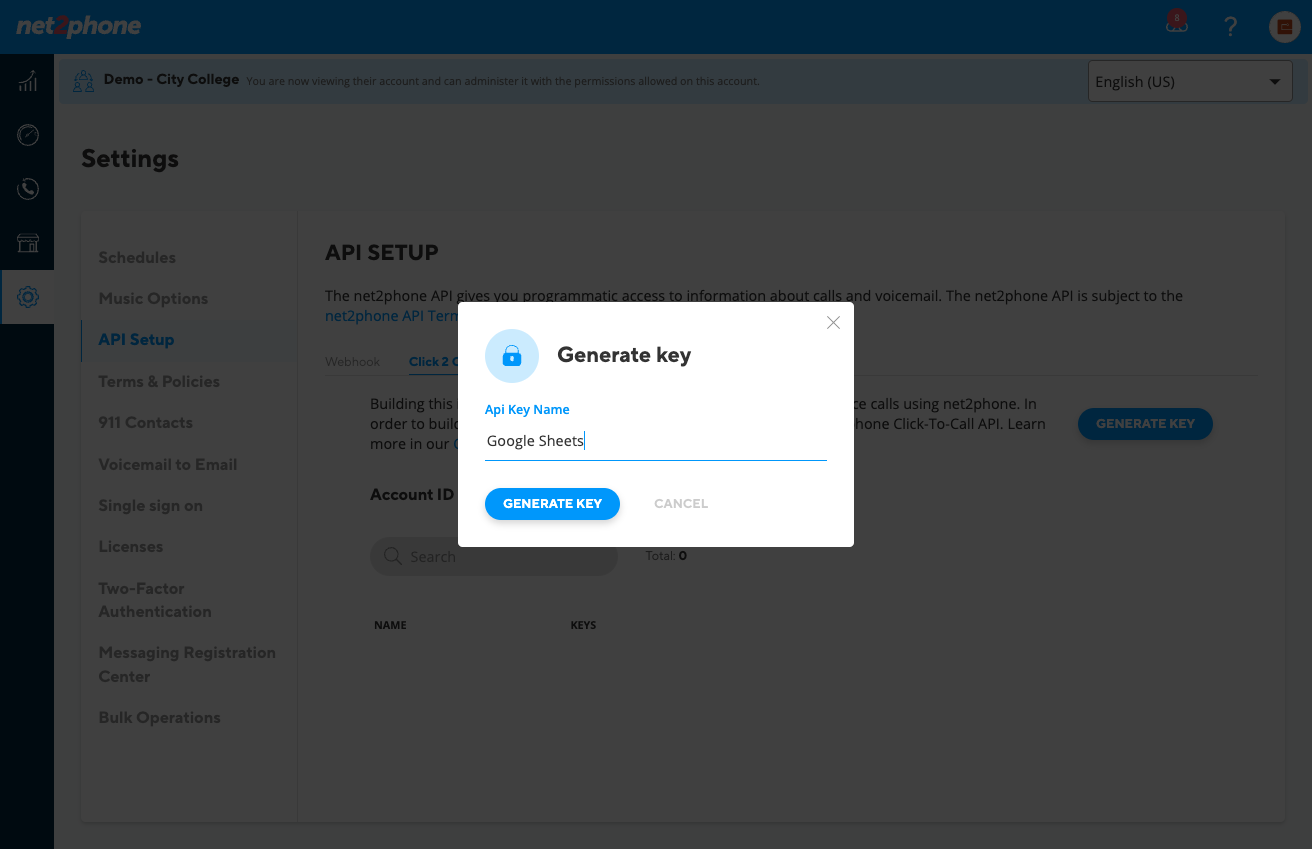Switch to the Webhook tab
This screenshot has width=1312, height=849.
[353, 362]
